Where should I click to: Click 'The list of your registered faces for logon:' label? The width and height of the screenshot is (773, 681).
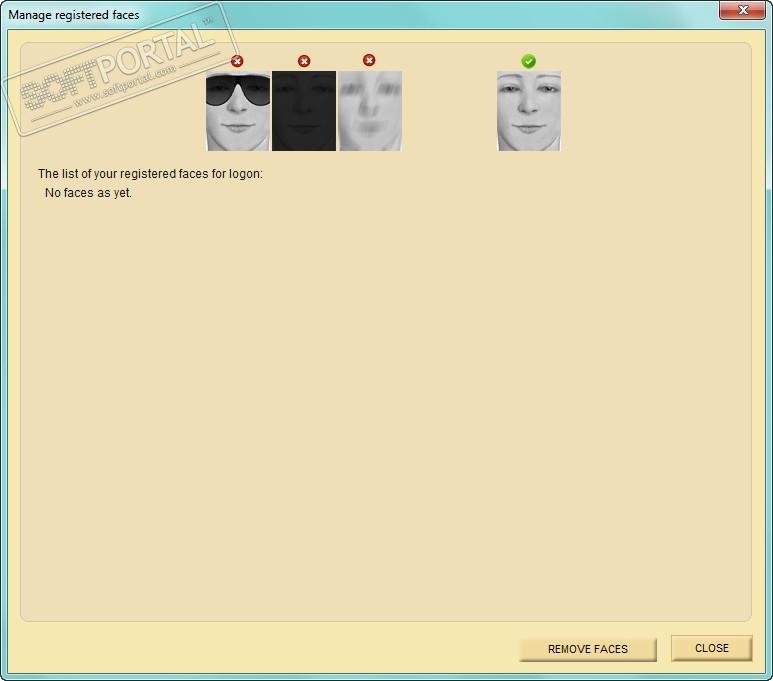150,174
